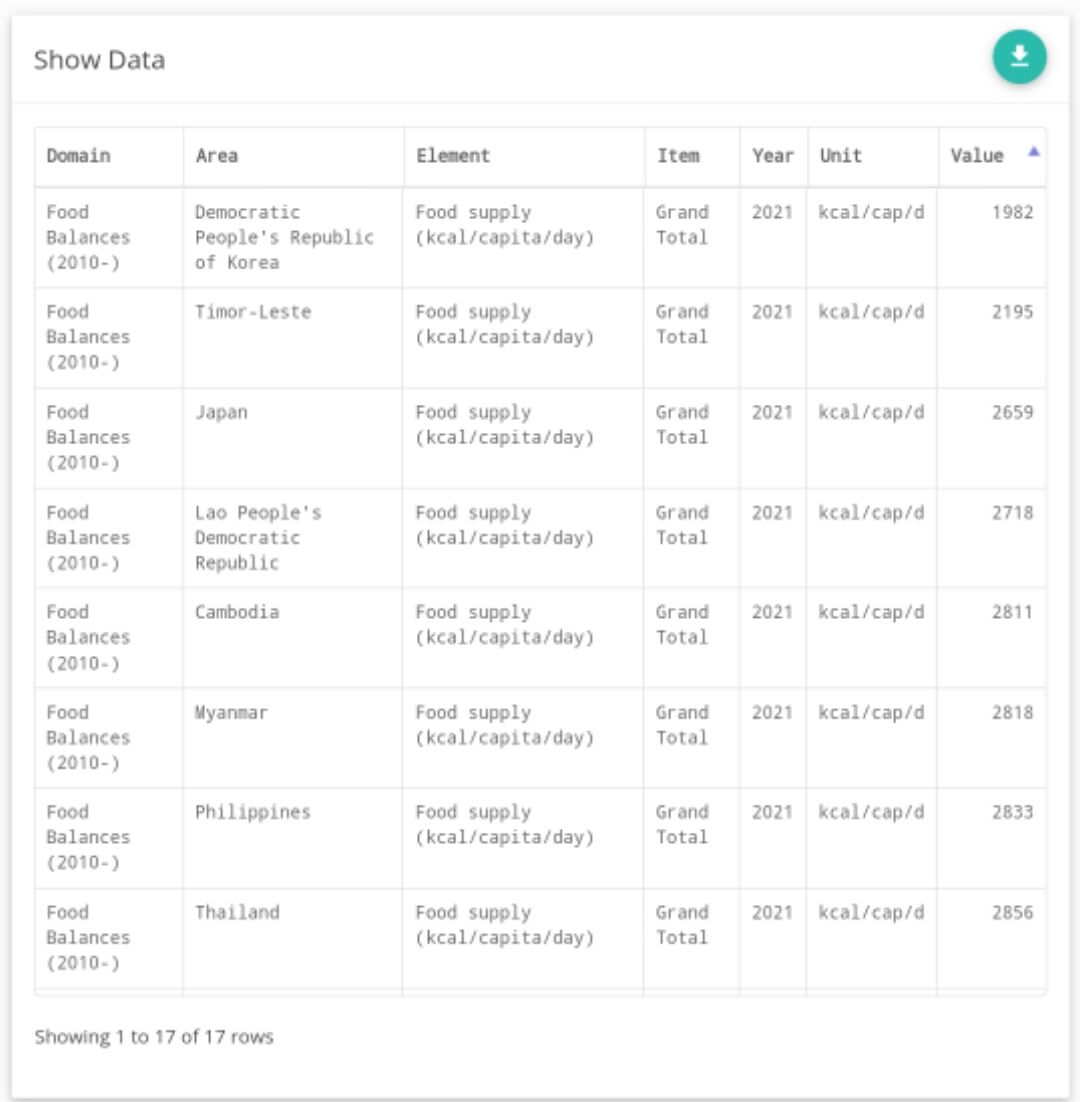This screenshot has width=1080, height=1102.
Task: Click the green download data button
Action: click(x=1019, y=57)
